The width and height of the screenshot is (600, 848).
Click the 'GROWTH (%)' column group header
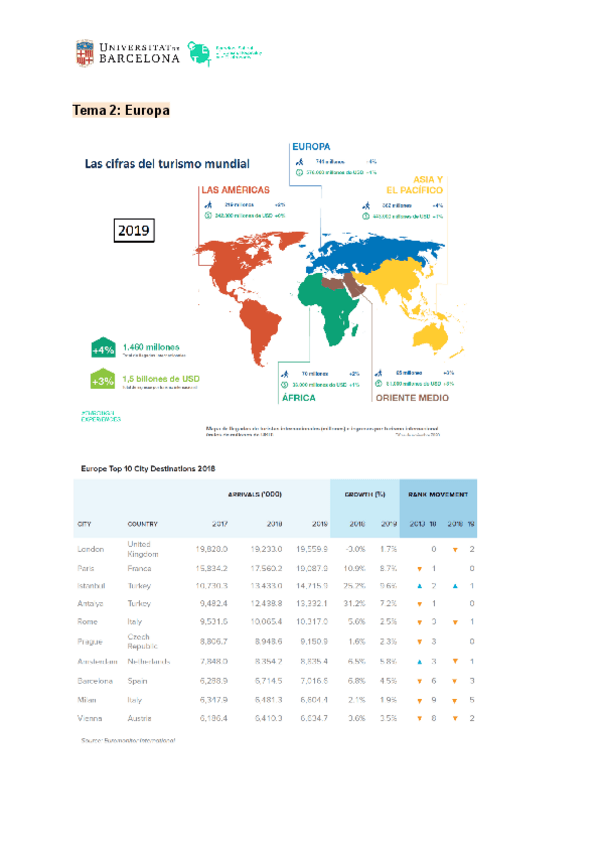coord(365,494)
